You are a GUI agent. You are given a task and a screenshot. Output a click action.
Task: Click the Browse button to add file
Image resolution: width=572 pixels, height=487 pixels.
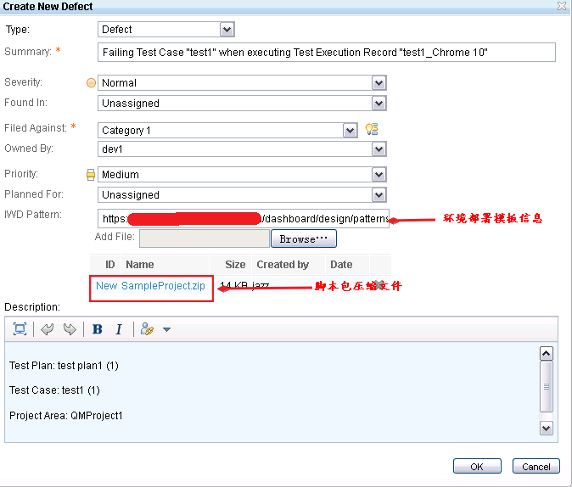tap(304, 239)
